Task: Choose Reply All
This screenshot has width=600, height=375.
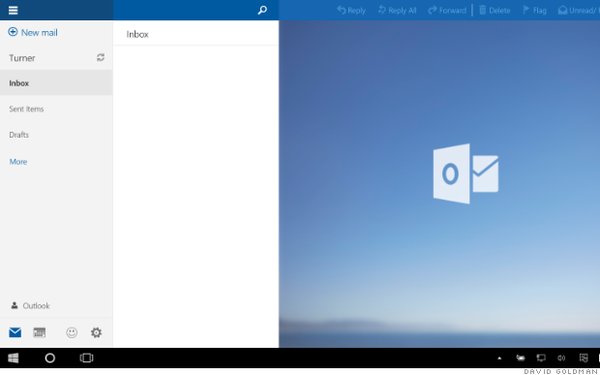Action: coord(397,10)
